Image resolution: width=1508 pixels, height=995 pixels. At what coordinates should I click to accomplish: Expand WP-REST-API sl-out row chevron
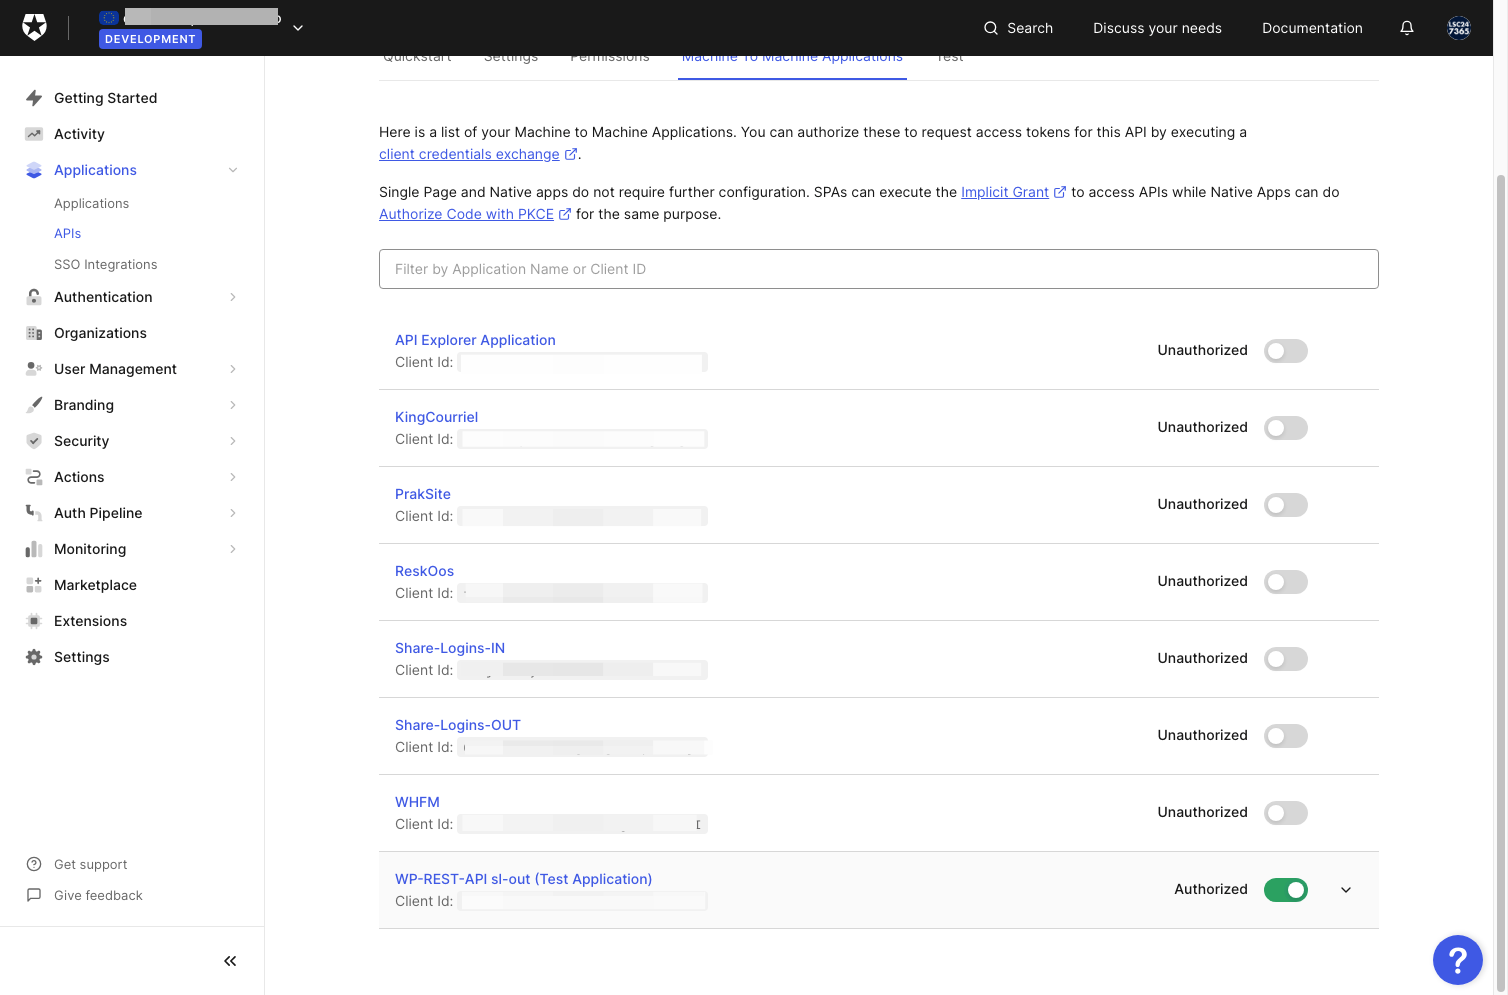point(1346,890)
